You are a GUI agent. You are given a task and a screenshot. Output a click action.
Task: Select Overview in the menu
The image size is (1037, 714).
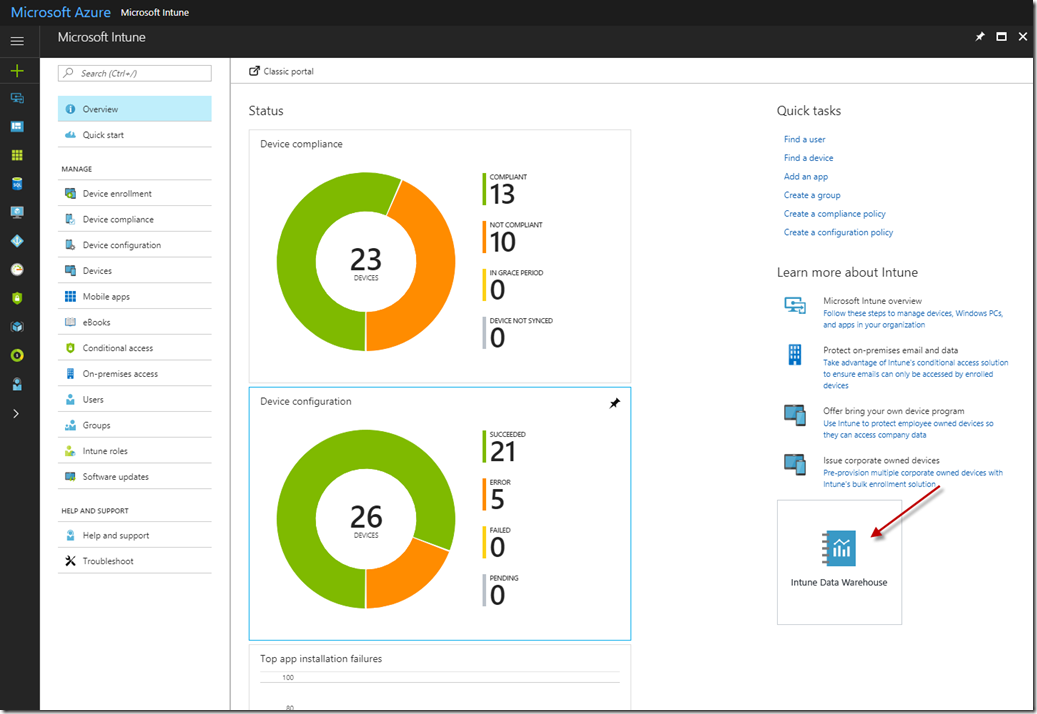[135, 109]
